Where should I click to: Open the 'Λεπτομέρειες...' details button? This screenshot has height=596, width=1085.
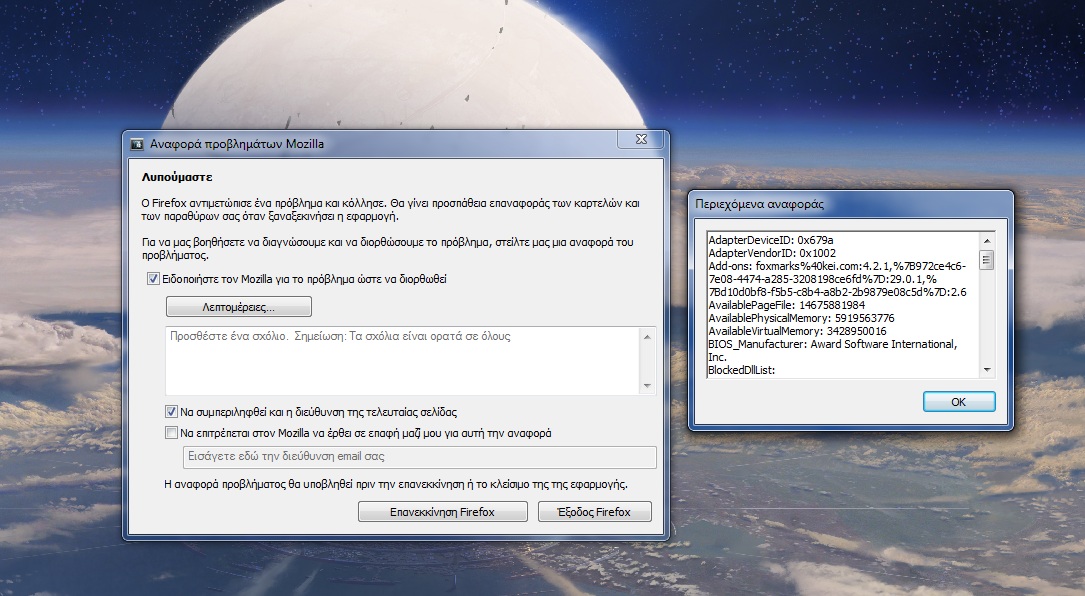pyautogui.click(x=239, y=307)
